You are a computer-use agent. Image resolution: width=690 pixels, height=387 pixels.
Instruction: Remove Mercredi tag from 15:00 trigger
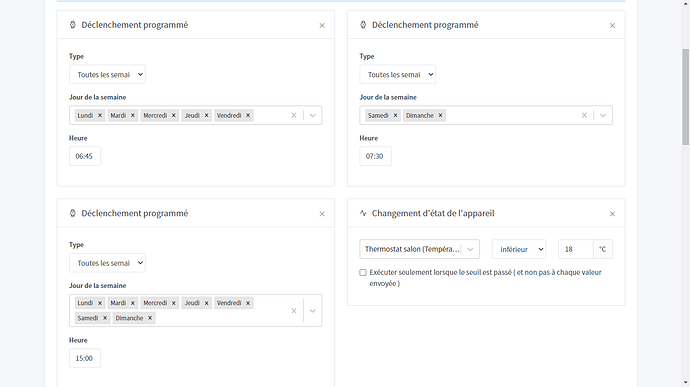pos(174,303)
